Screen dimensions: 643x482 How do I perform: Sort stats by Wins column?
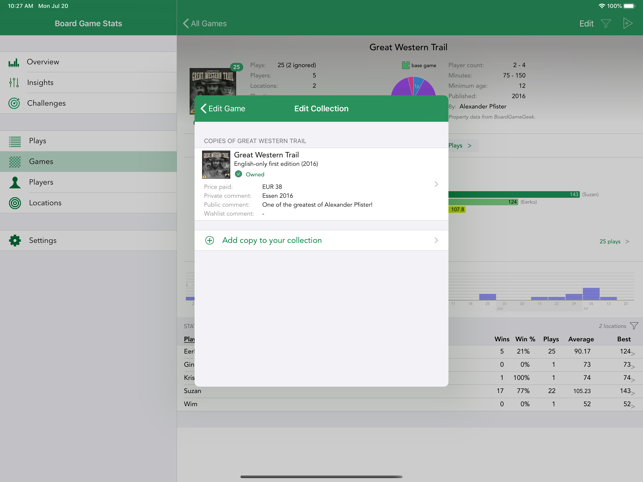coord(502,339)
